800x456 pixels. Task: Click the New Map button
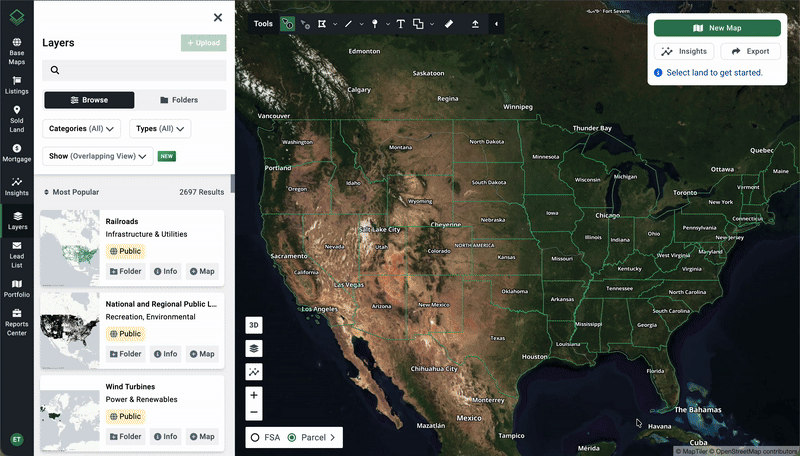click(717, 28)
